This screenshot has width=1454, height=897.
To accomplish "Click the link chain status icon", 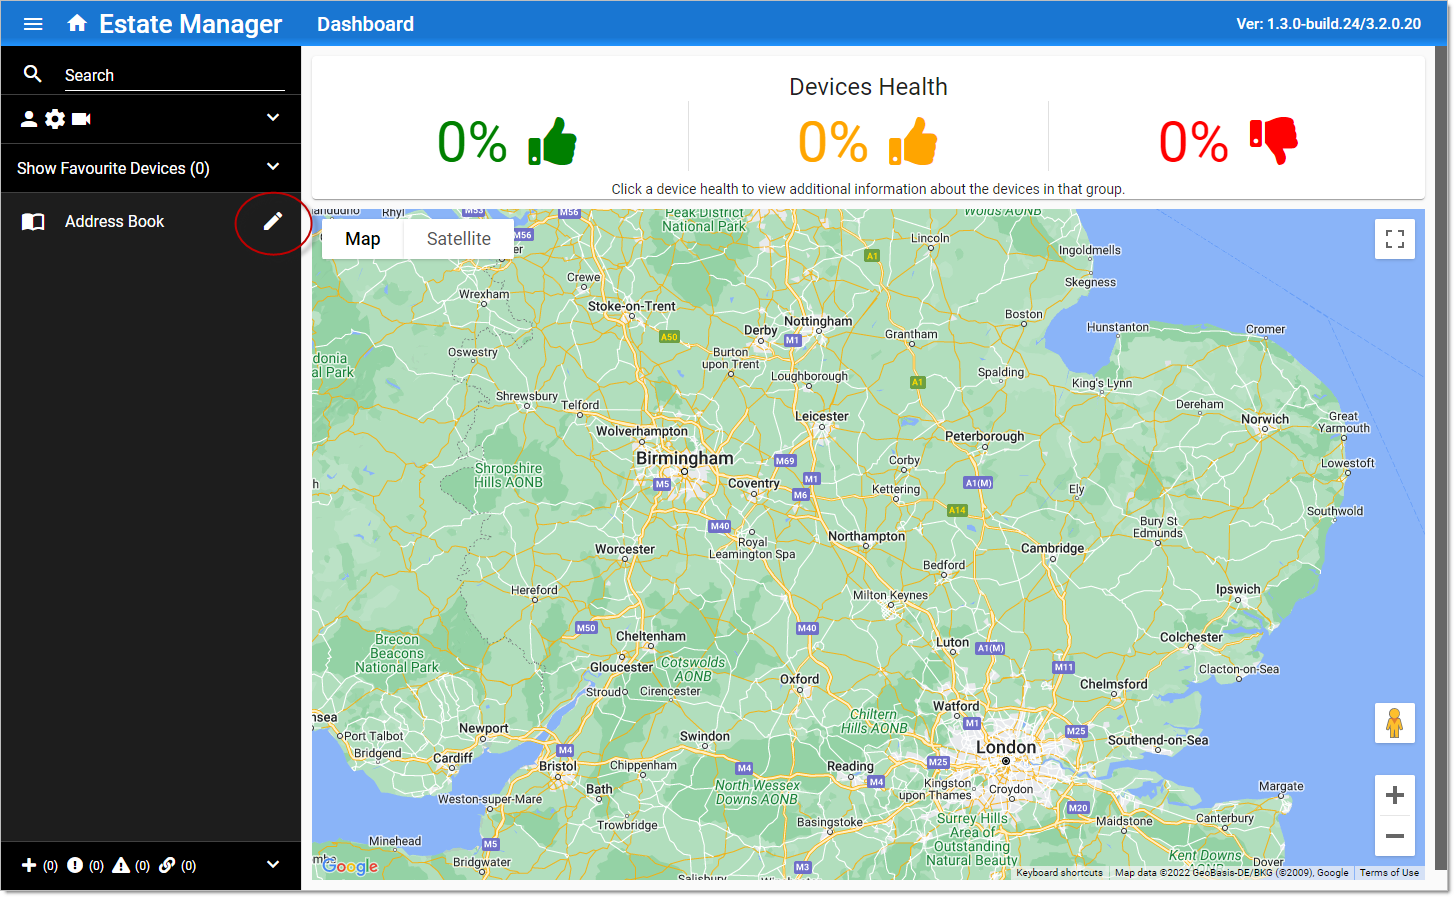I will point(167,865).
